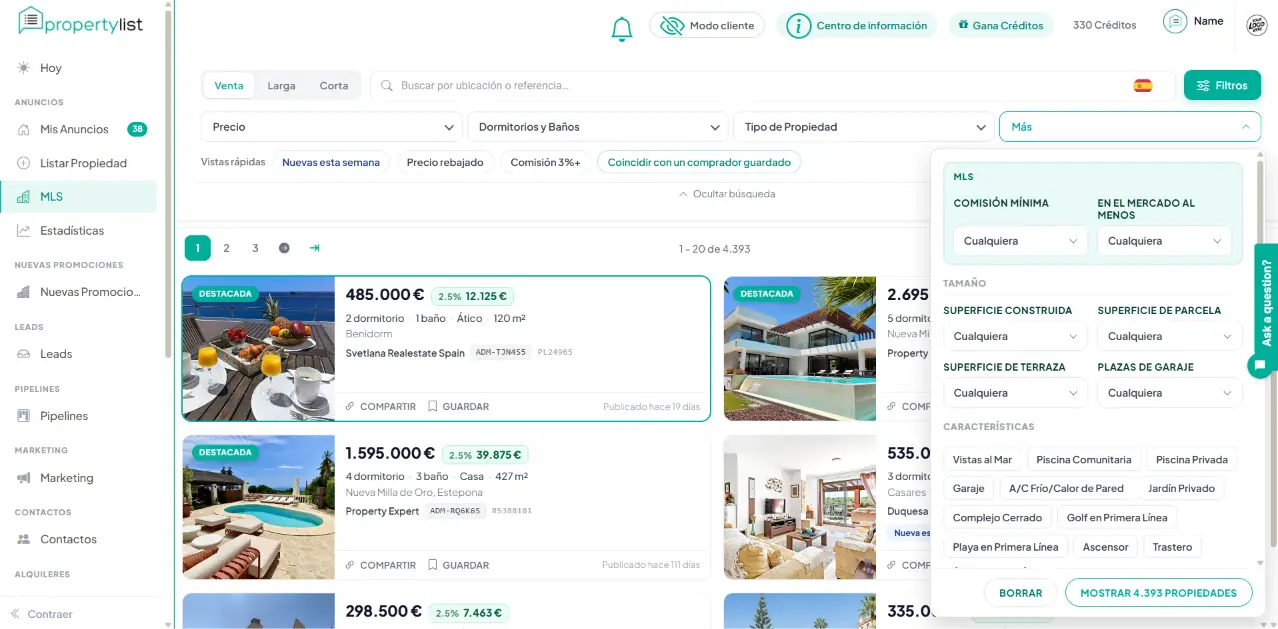1278x629 pixels.
Task: Focus the location or reference search field
Action: point(760,86)
